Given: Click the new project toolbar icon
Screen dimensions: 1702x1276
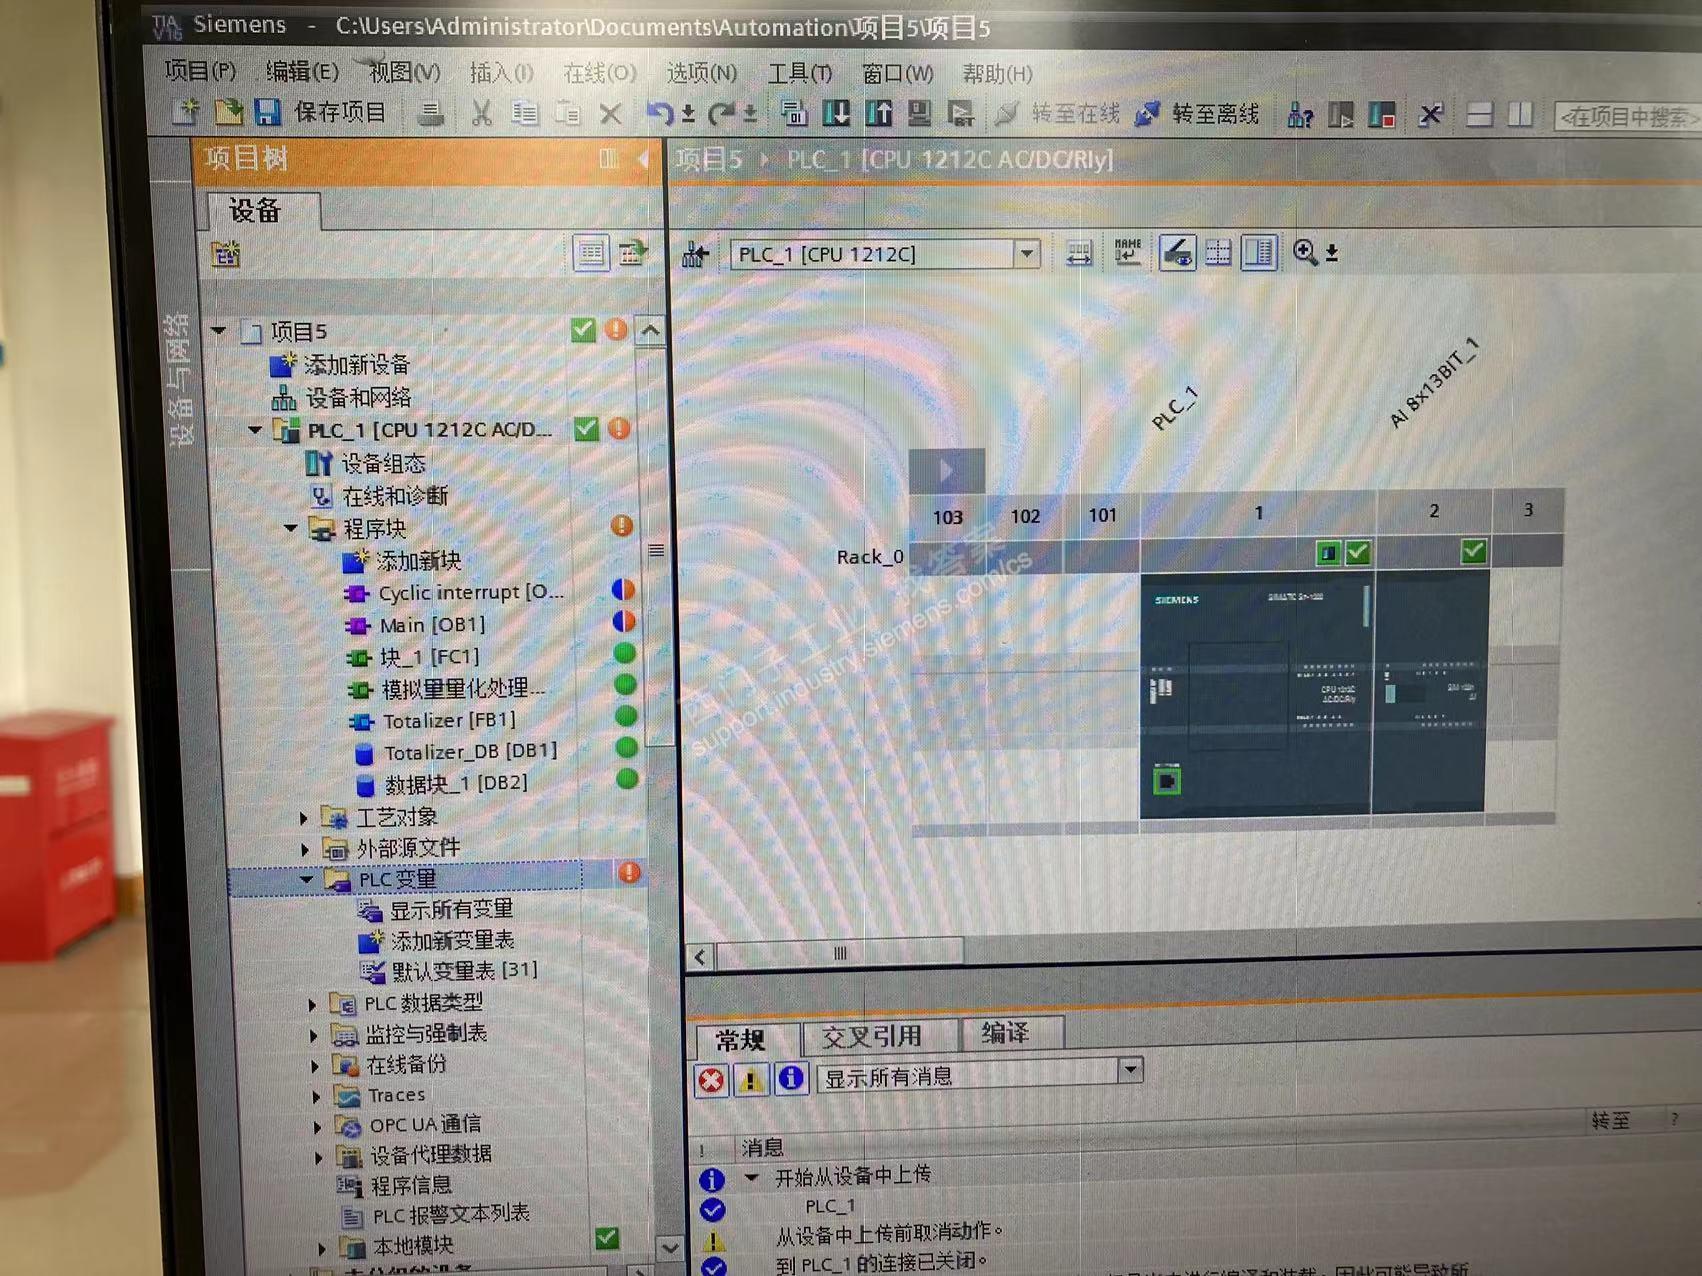Looking at the screenshot, I should pos(186,112).
